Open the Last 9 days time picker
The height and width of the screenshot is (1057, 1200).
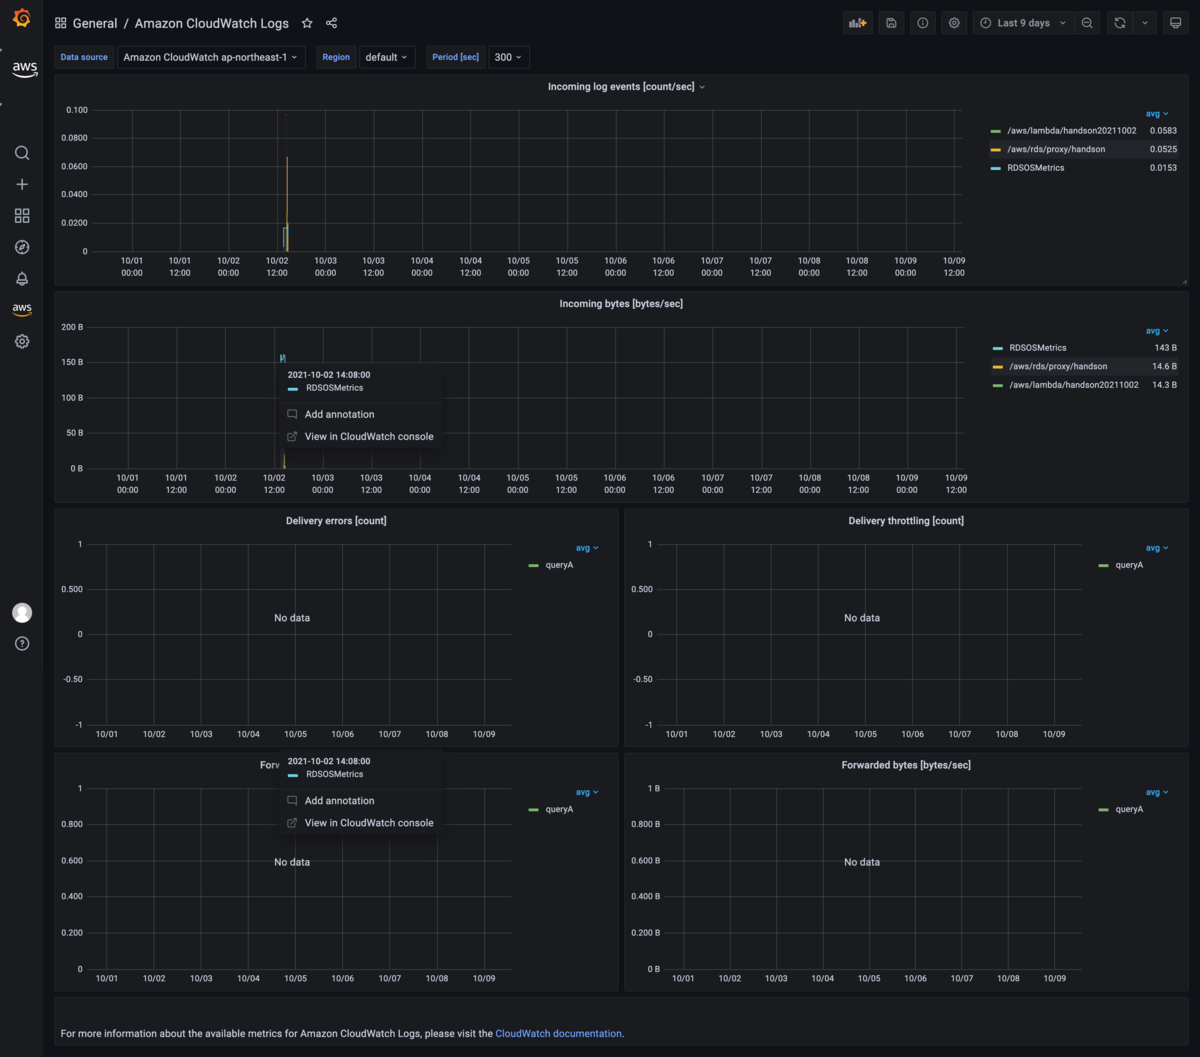pos(1023,23)
